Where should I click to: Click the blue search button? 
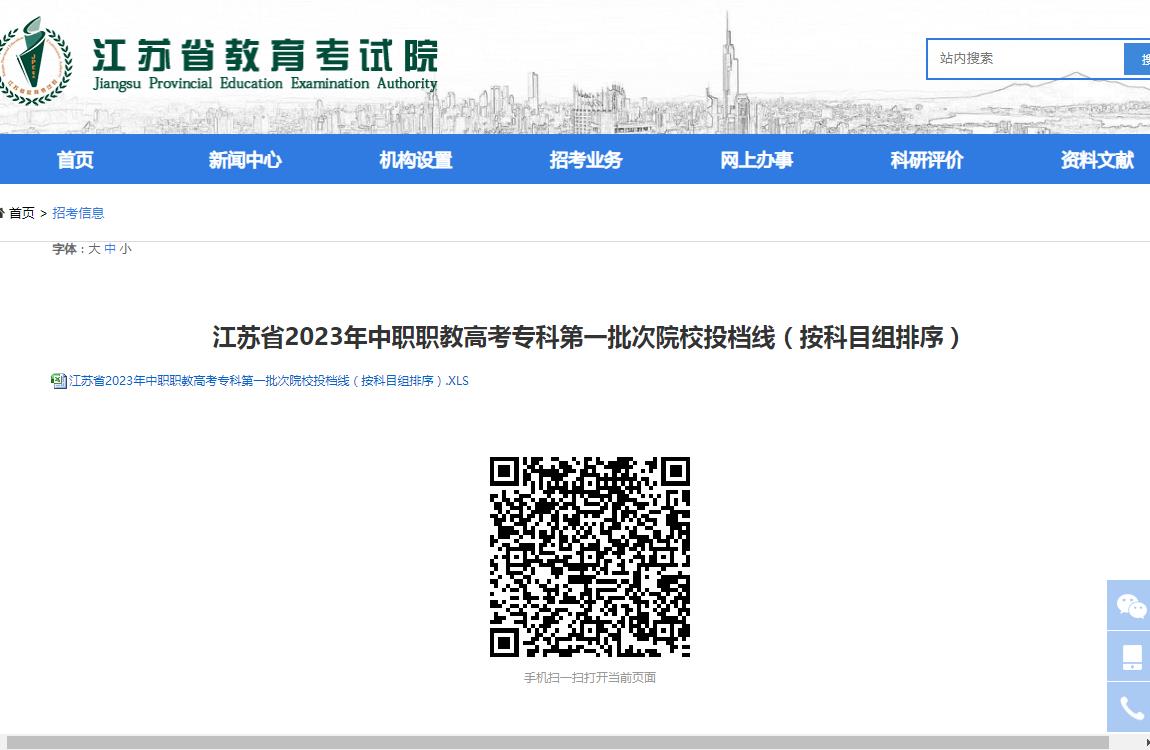point(1137,59)
